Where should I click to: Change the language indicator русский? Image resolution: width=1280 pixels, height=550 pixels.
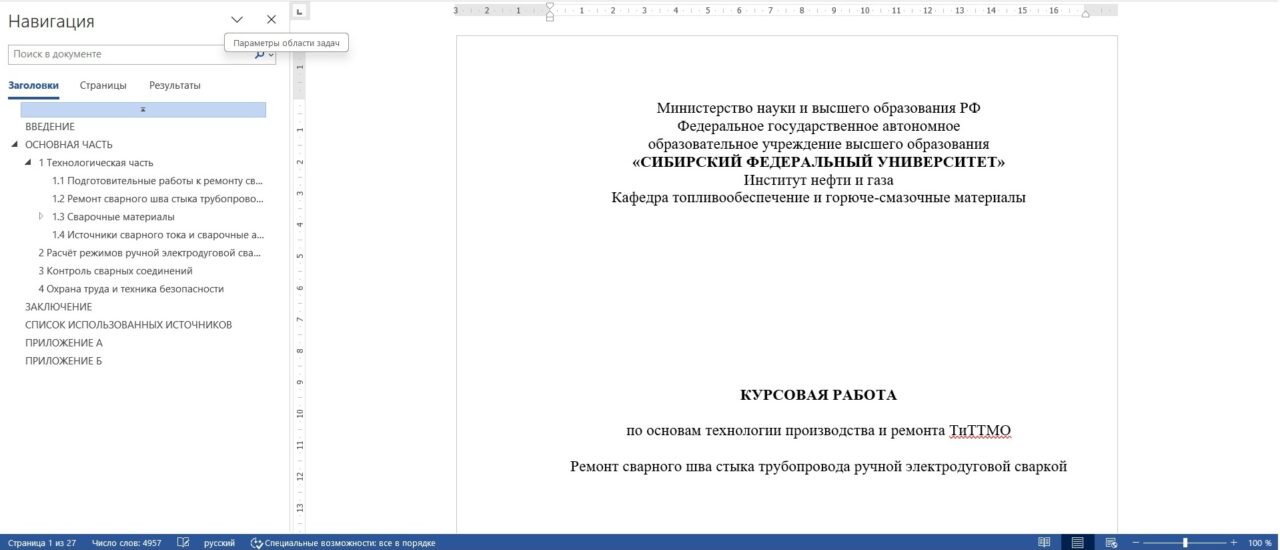[219, 543]
